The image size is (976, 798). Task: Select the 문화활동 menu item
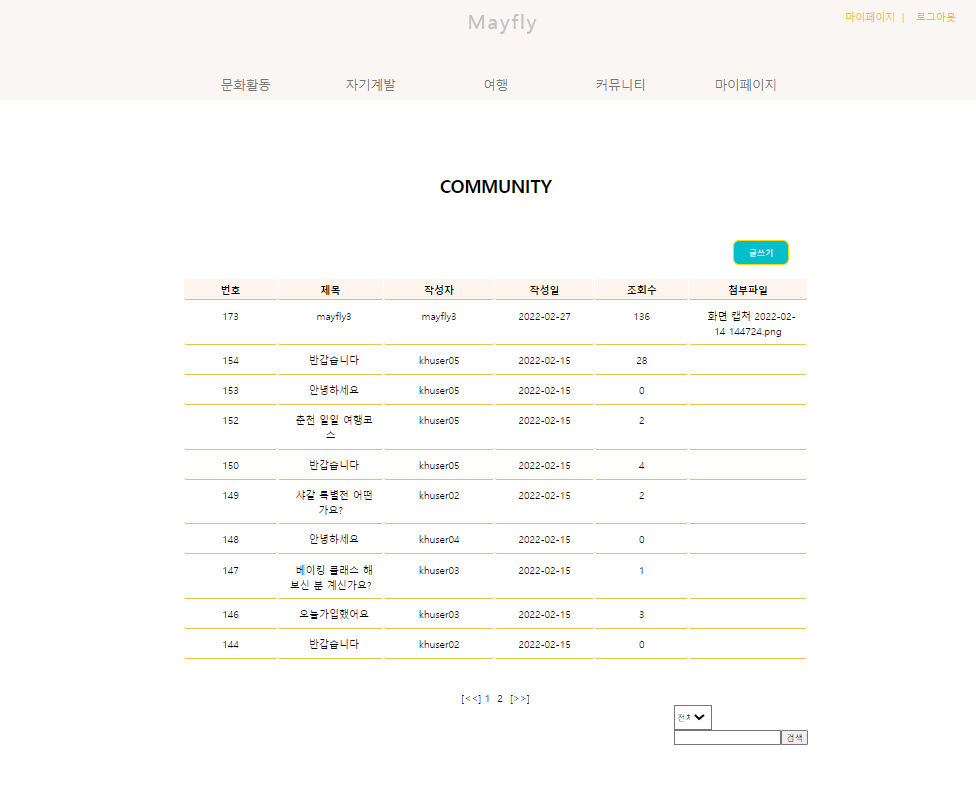247,85
